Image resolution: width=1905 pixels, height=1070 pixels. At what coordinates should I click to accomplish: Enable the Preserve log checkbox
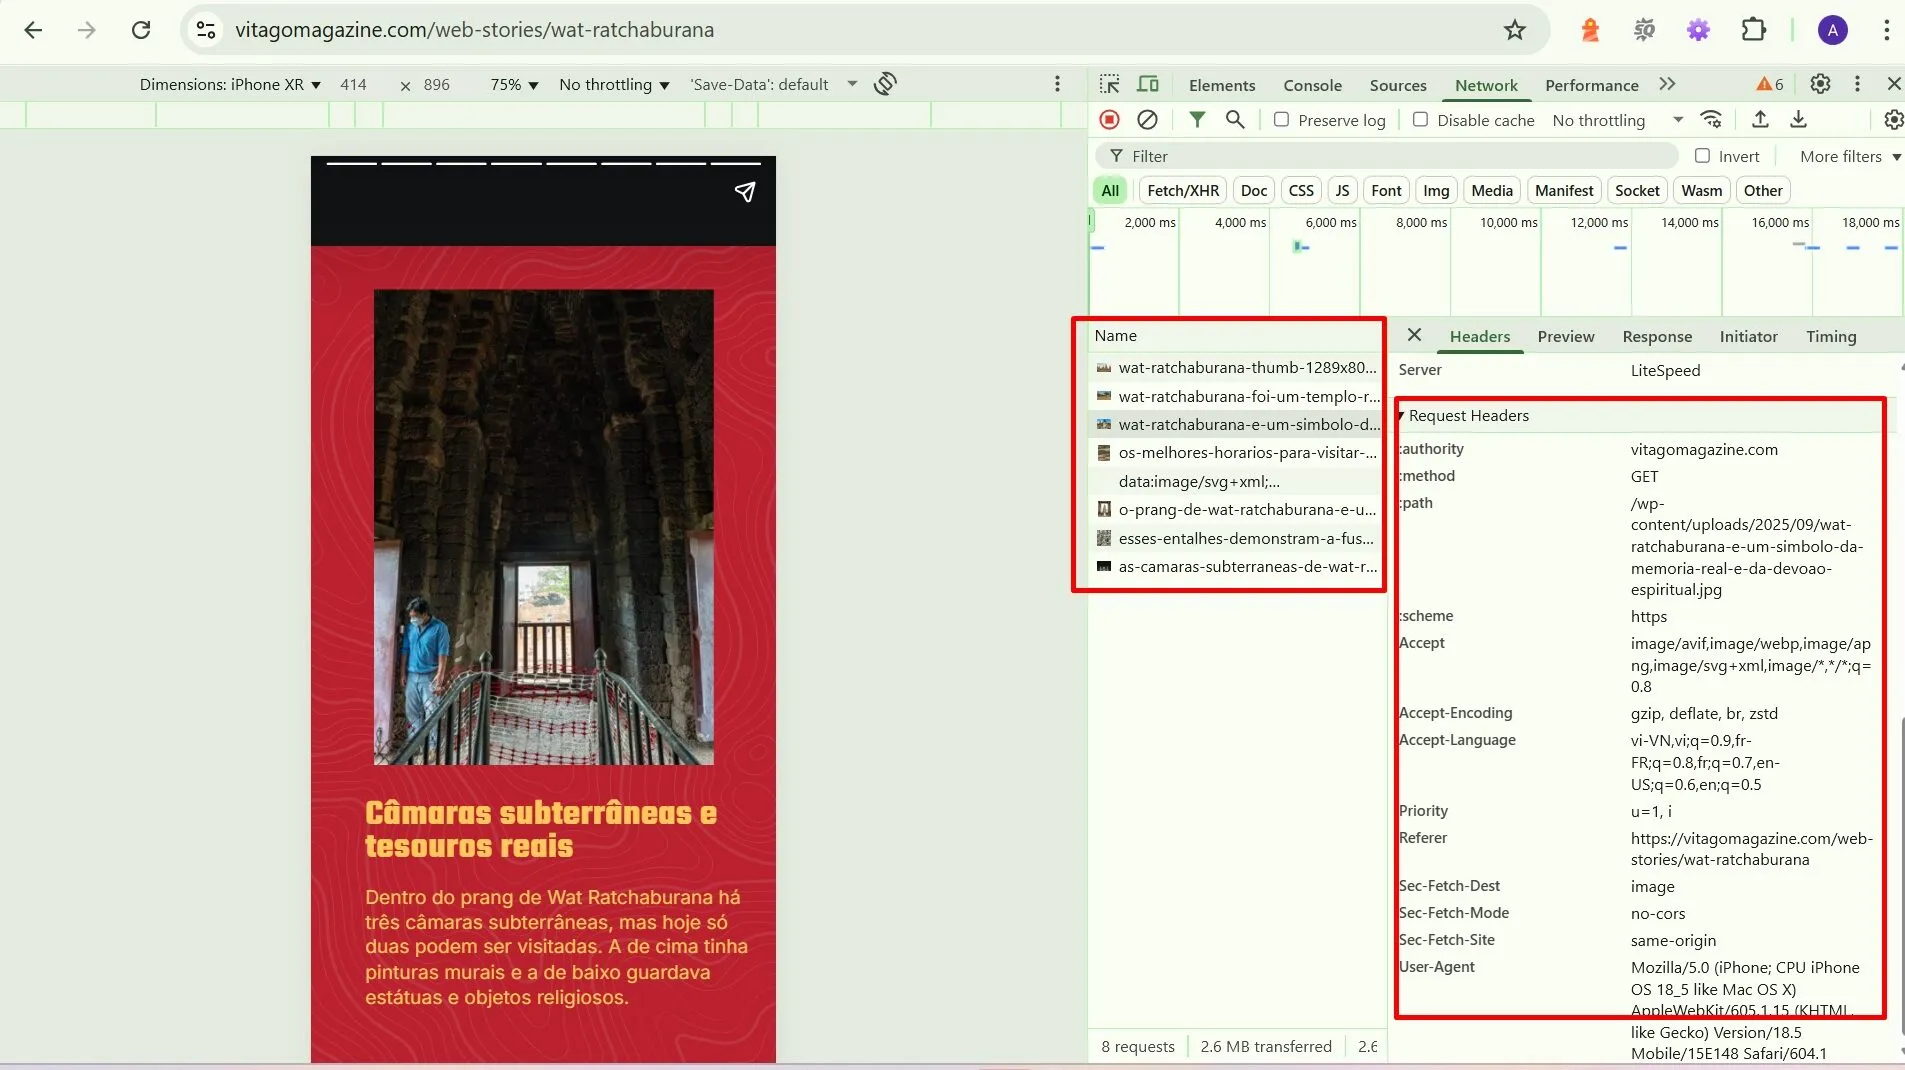[1281, 120]
